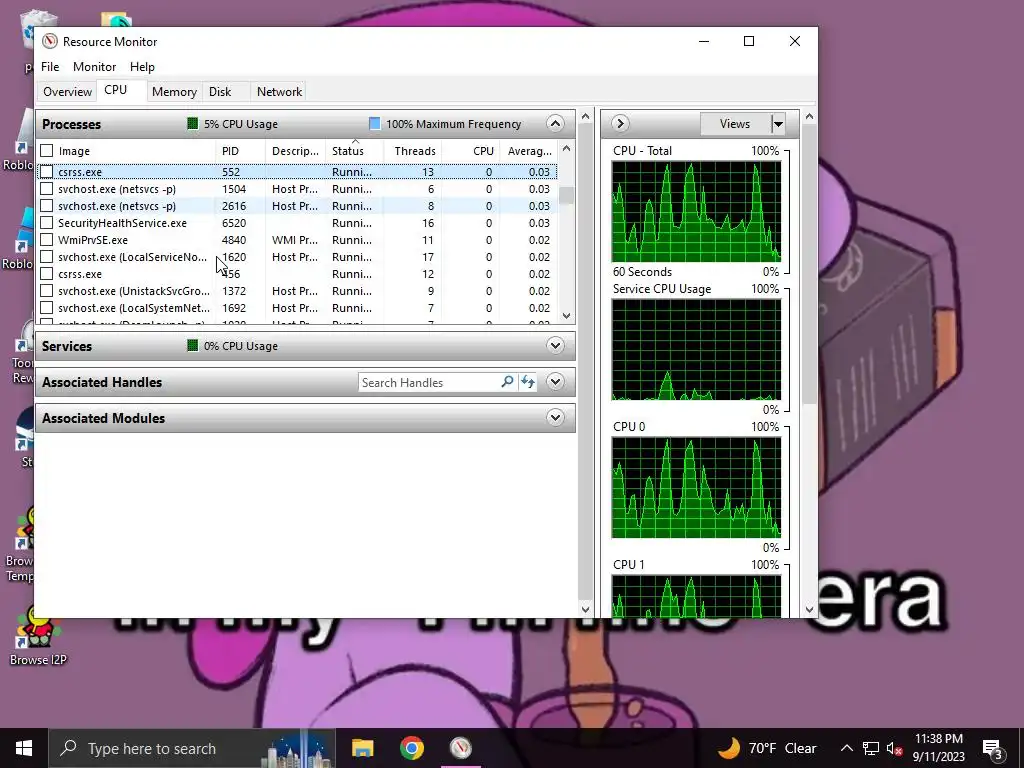This screenshot has height=768, width=1024.
Task: Switch to the Memory tab
Action: click(x=174, y=91)
